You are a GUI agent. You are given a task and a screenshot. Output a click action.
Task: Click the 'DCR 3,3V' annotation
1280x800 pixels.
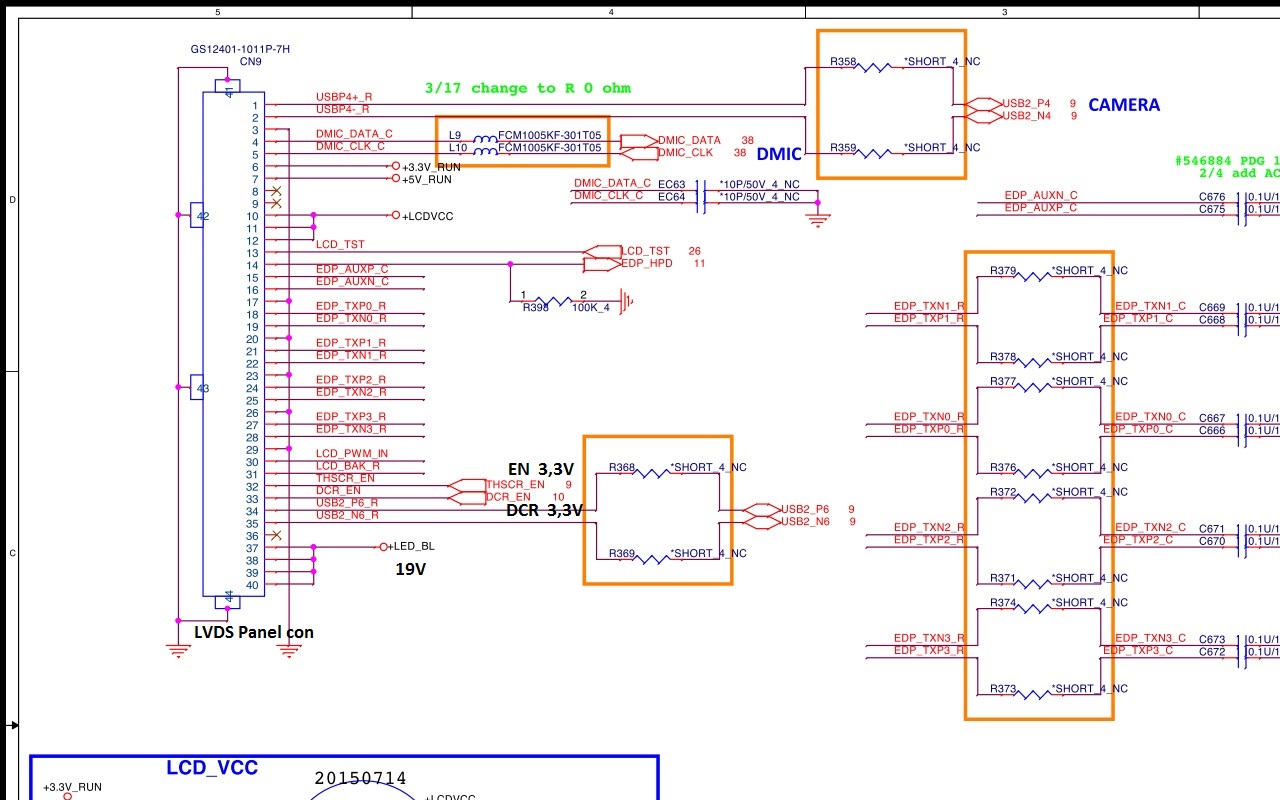pos(544,510)
